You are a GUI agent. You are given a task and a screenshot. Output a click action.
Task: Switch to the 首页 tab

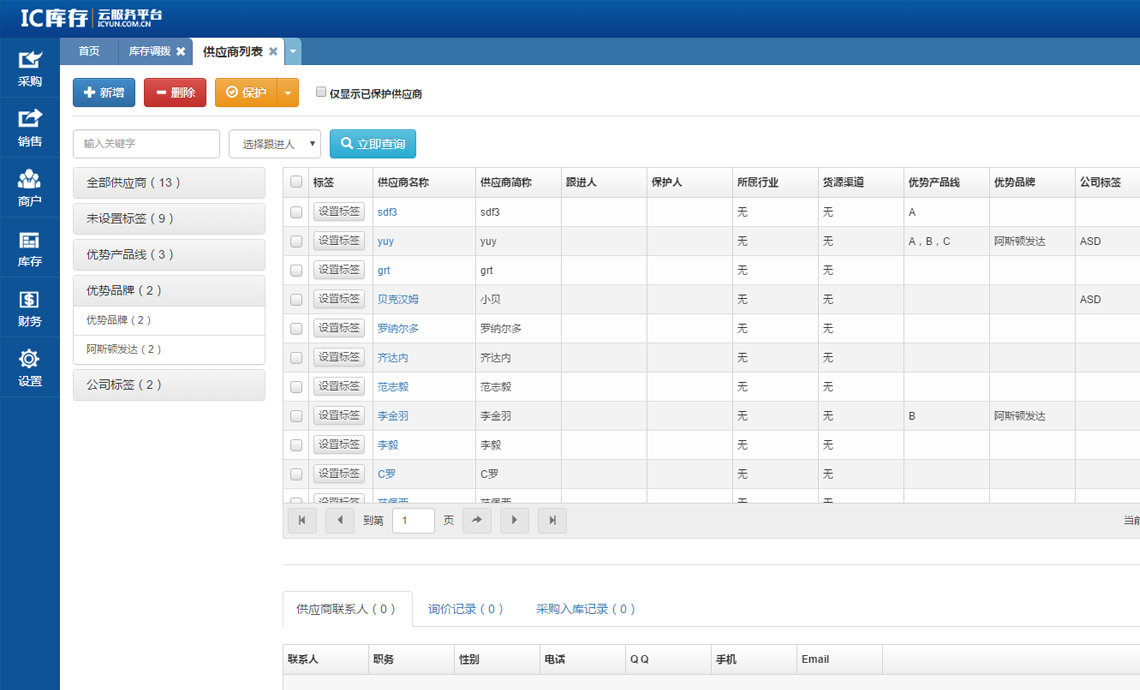click(x=89, y=52)
